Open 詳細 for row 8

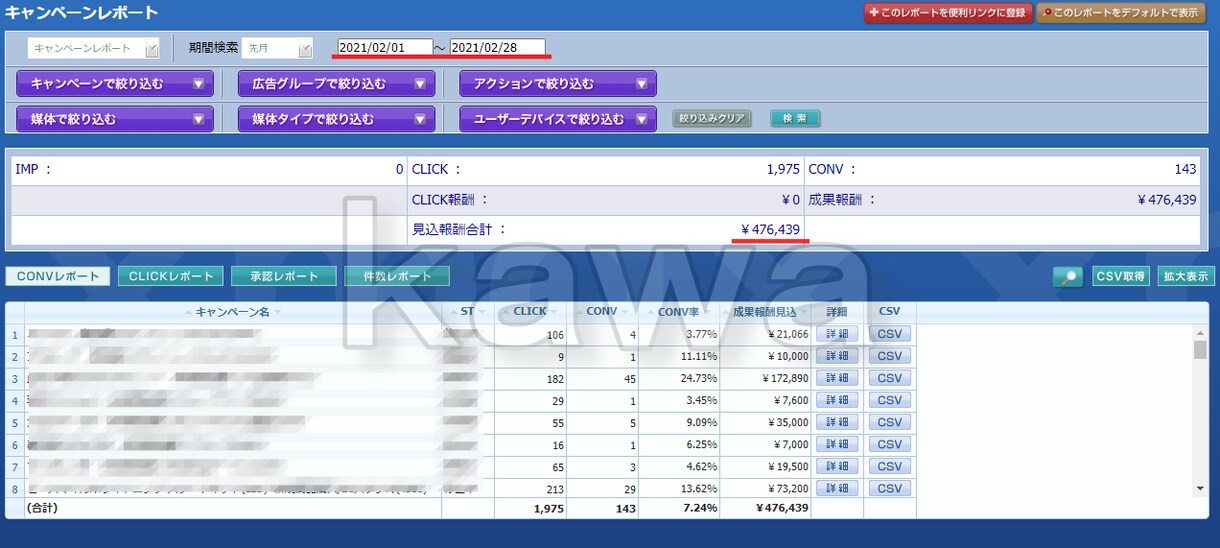[837, 488]
